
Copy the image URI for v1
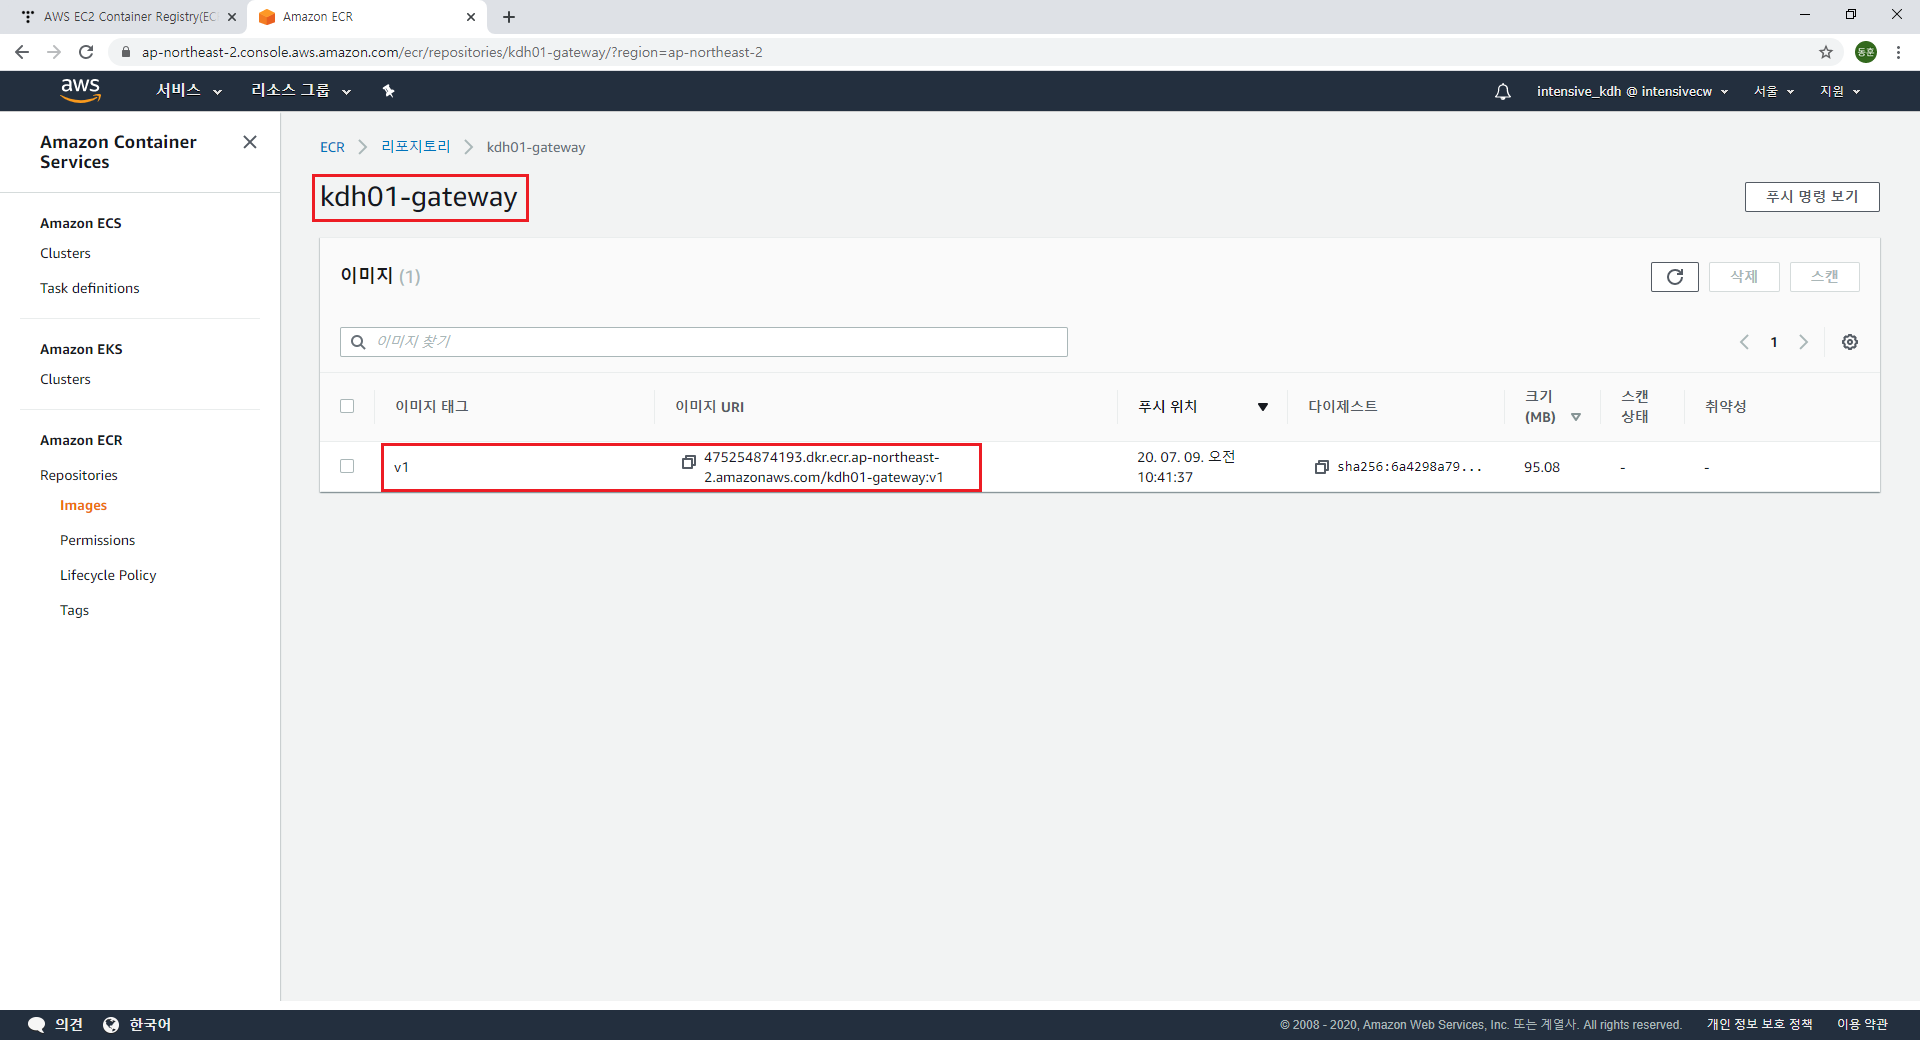coord(689,462)
